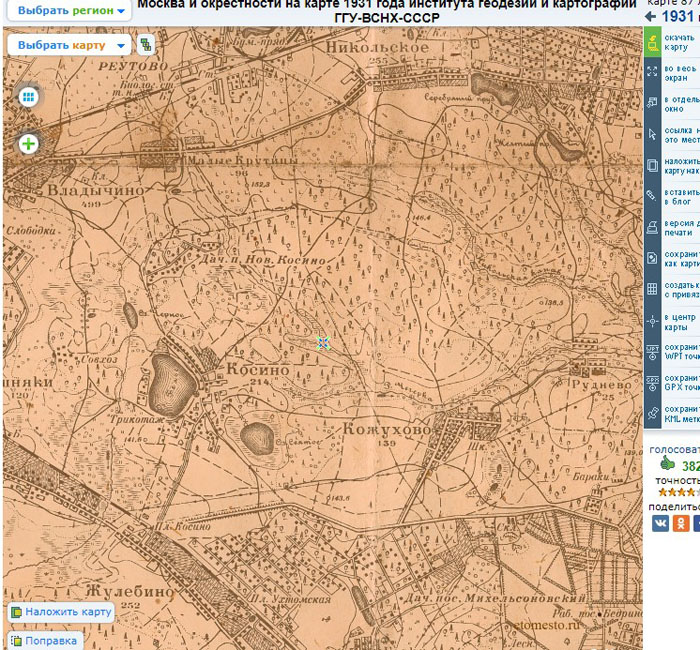Click the crosshair marker at map center
The height and width of the screenshot is (650, 700).
(x=323, y=343)
